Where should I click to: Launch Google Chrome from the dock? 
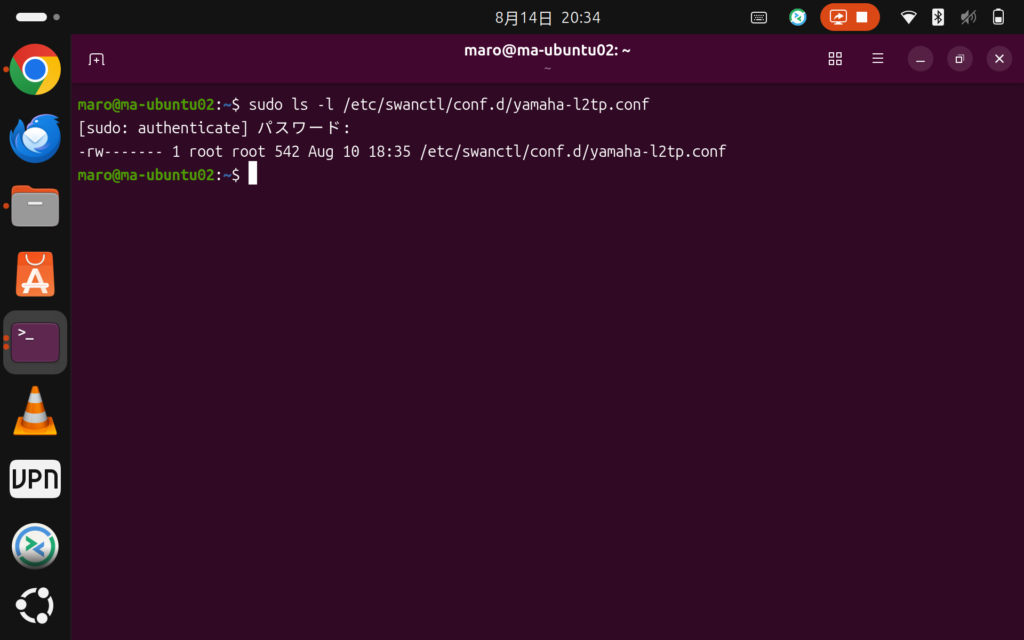[x=35, y=69]
